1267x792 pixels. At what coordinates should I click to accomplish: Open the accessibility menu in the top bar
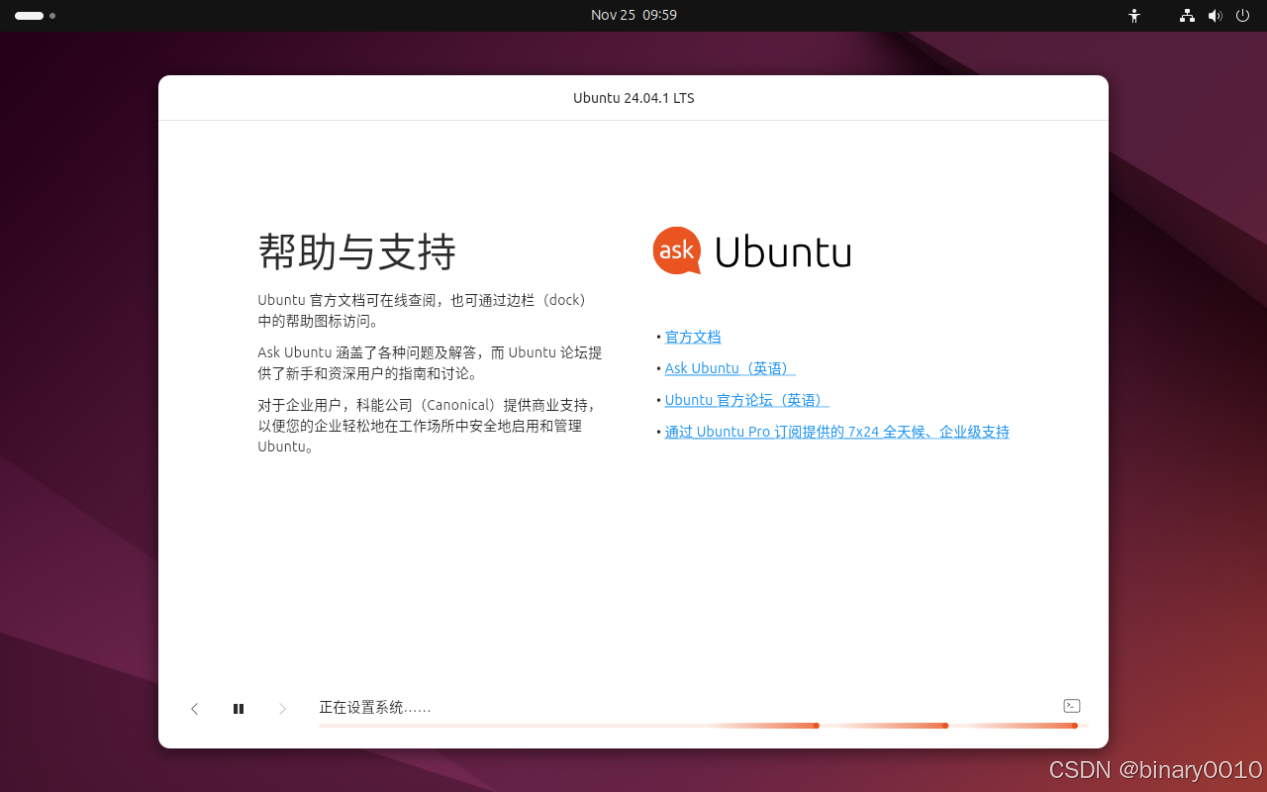(x=1133, y=15)
